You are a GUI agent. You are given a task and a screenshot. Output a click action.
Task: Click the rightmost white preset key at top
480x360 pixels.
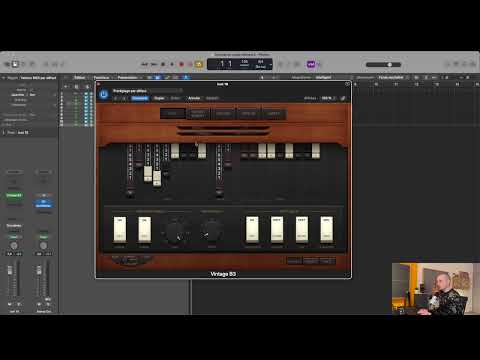pos(316,151)
